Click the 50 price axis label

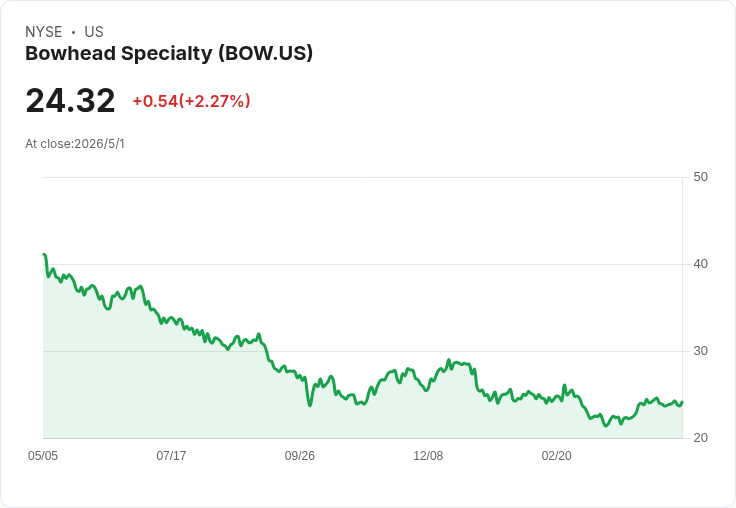click(700, 177)
